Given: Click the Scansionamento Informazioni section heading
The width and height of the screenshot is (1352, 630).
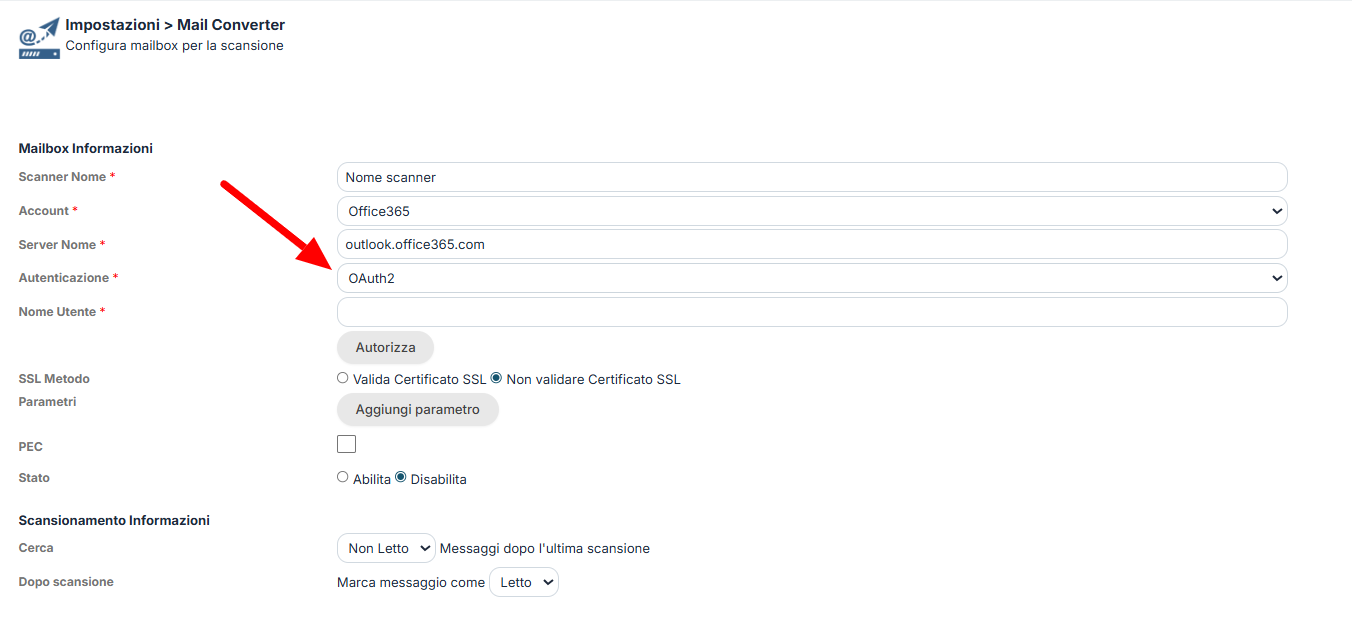Looking at the screenshot, I should click(114, 520).
